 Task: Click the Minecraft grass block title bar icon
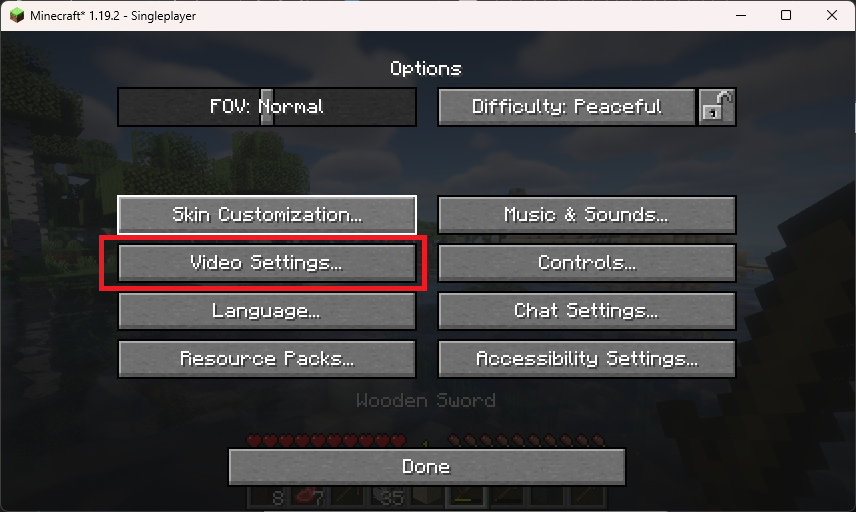coord(17,15)
